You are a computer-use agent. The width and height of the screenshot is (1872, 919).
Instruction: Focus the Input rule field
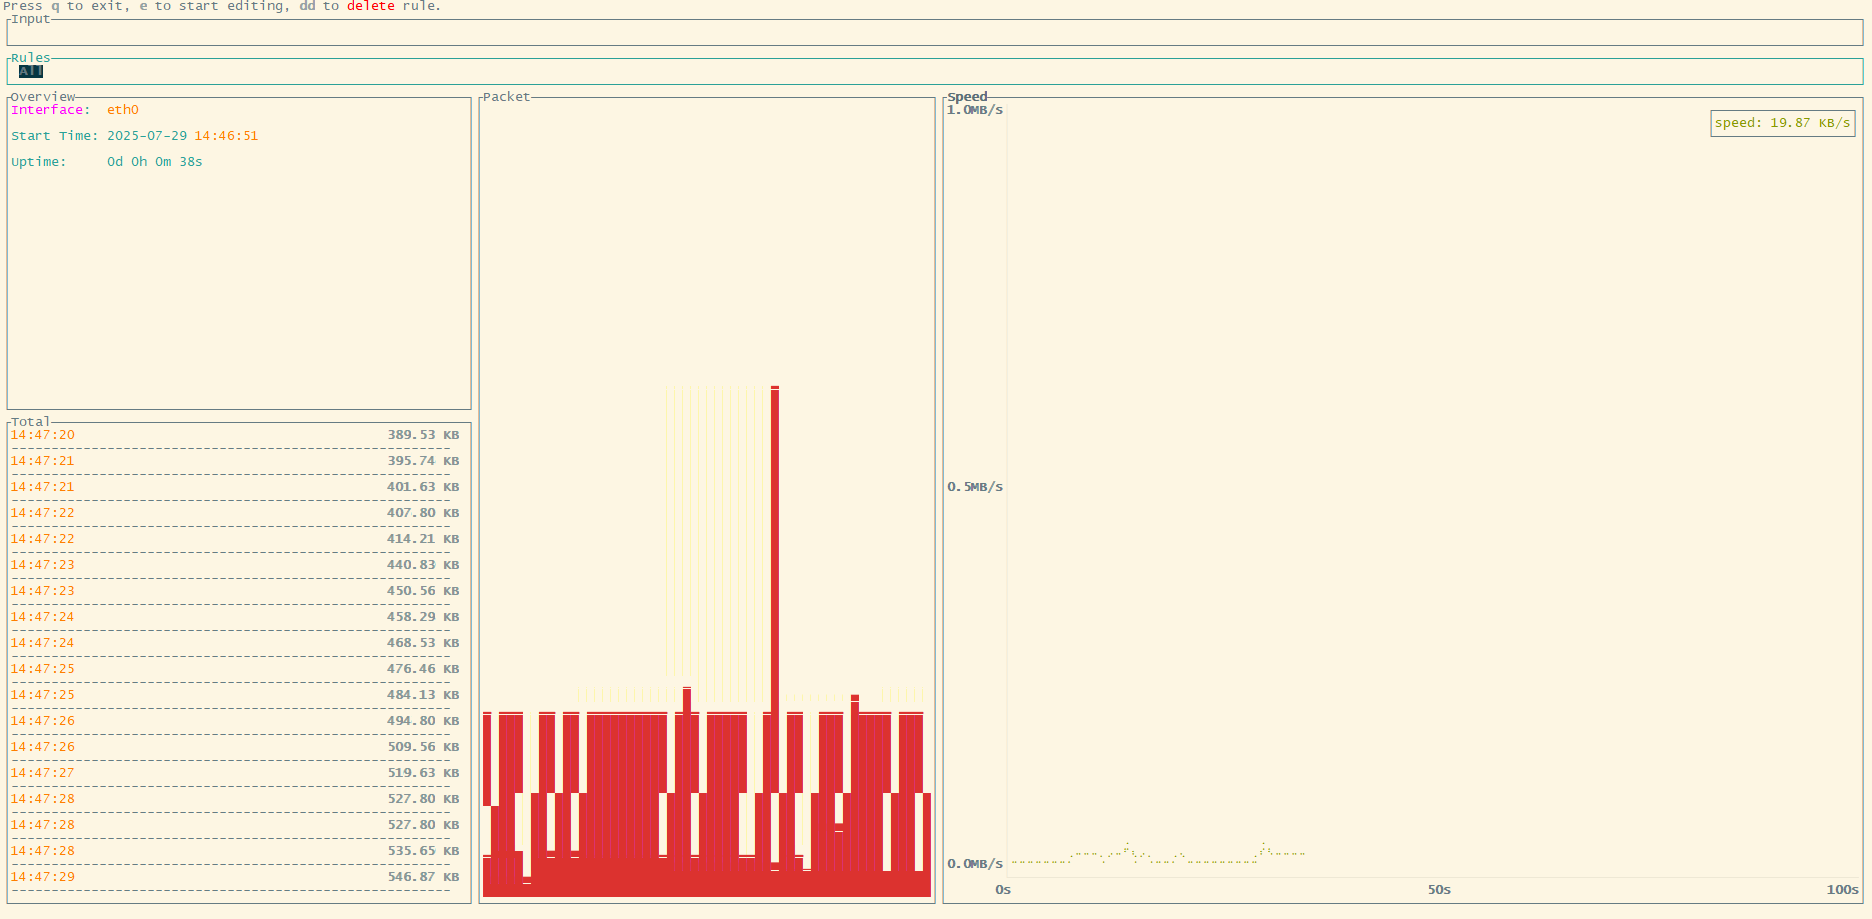935,32
